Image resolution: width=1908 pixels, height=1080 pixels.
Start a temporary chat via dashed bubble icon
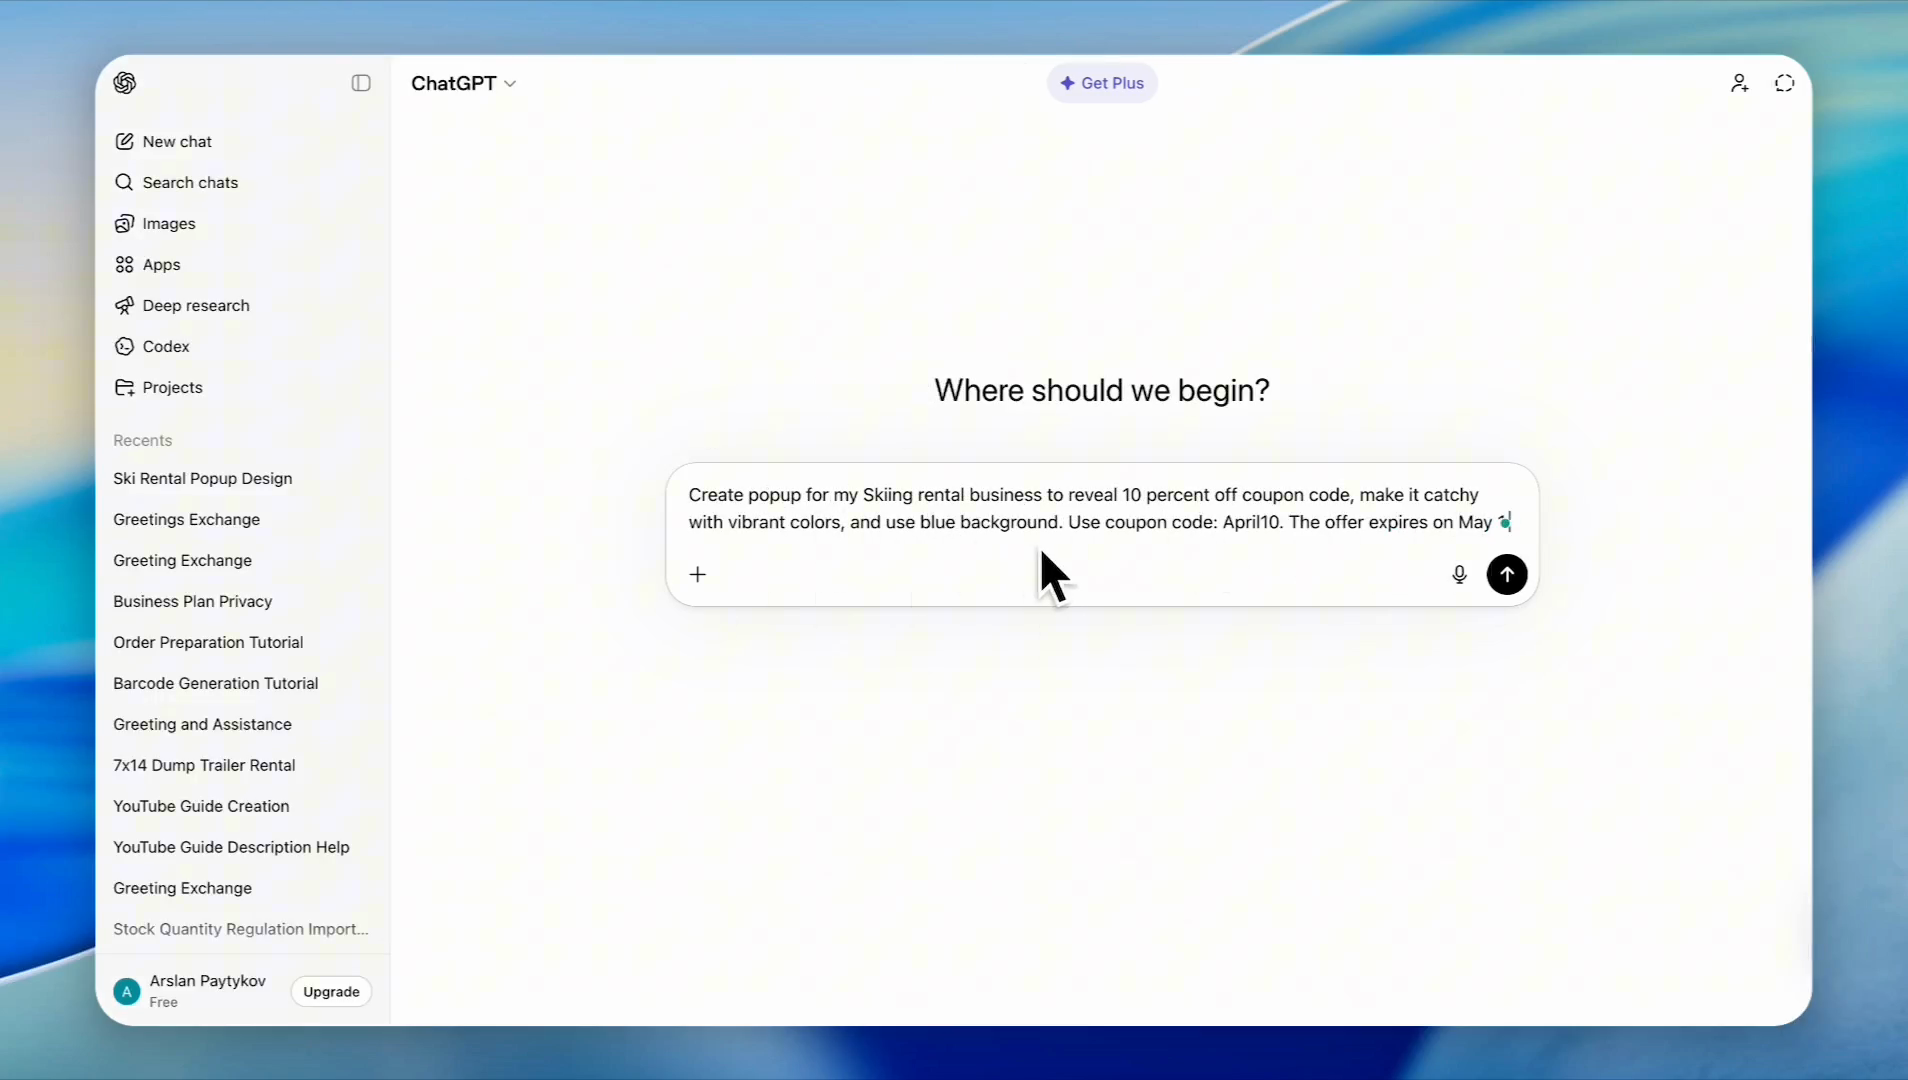[1784, 83]
